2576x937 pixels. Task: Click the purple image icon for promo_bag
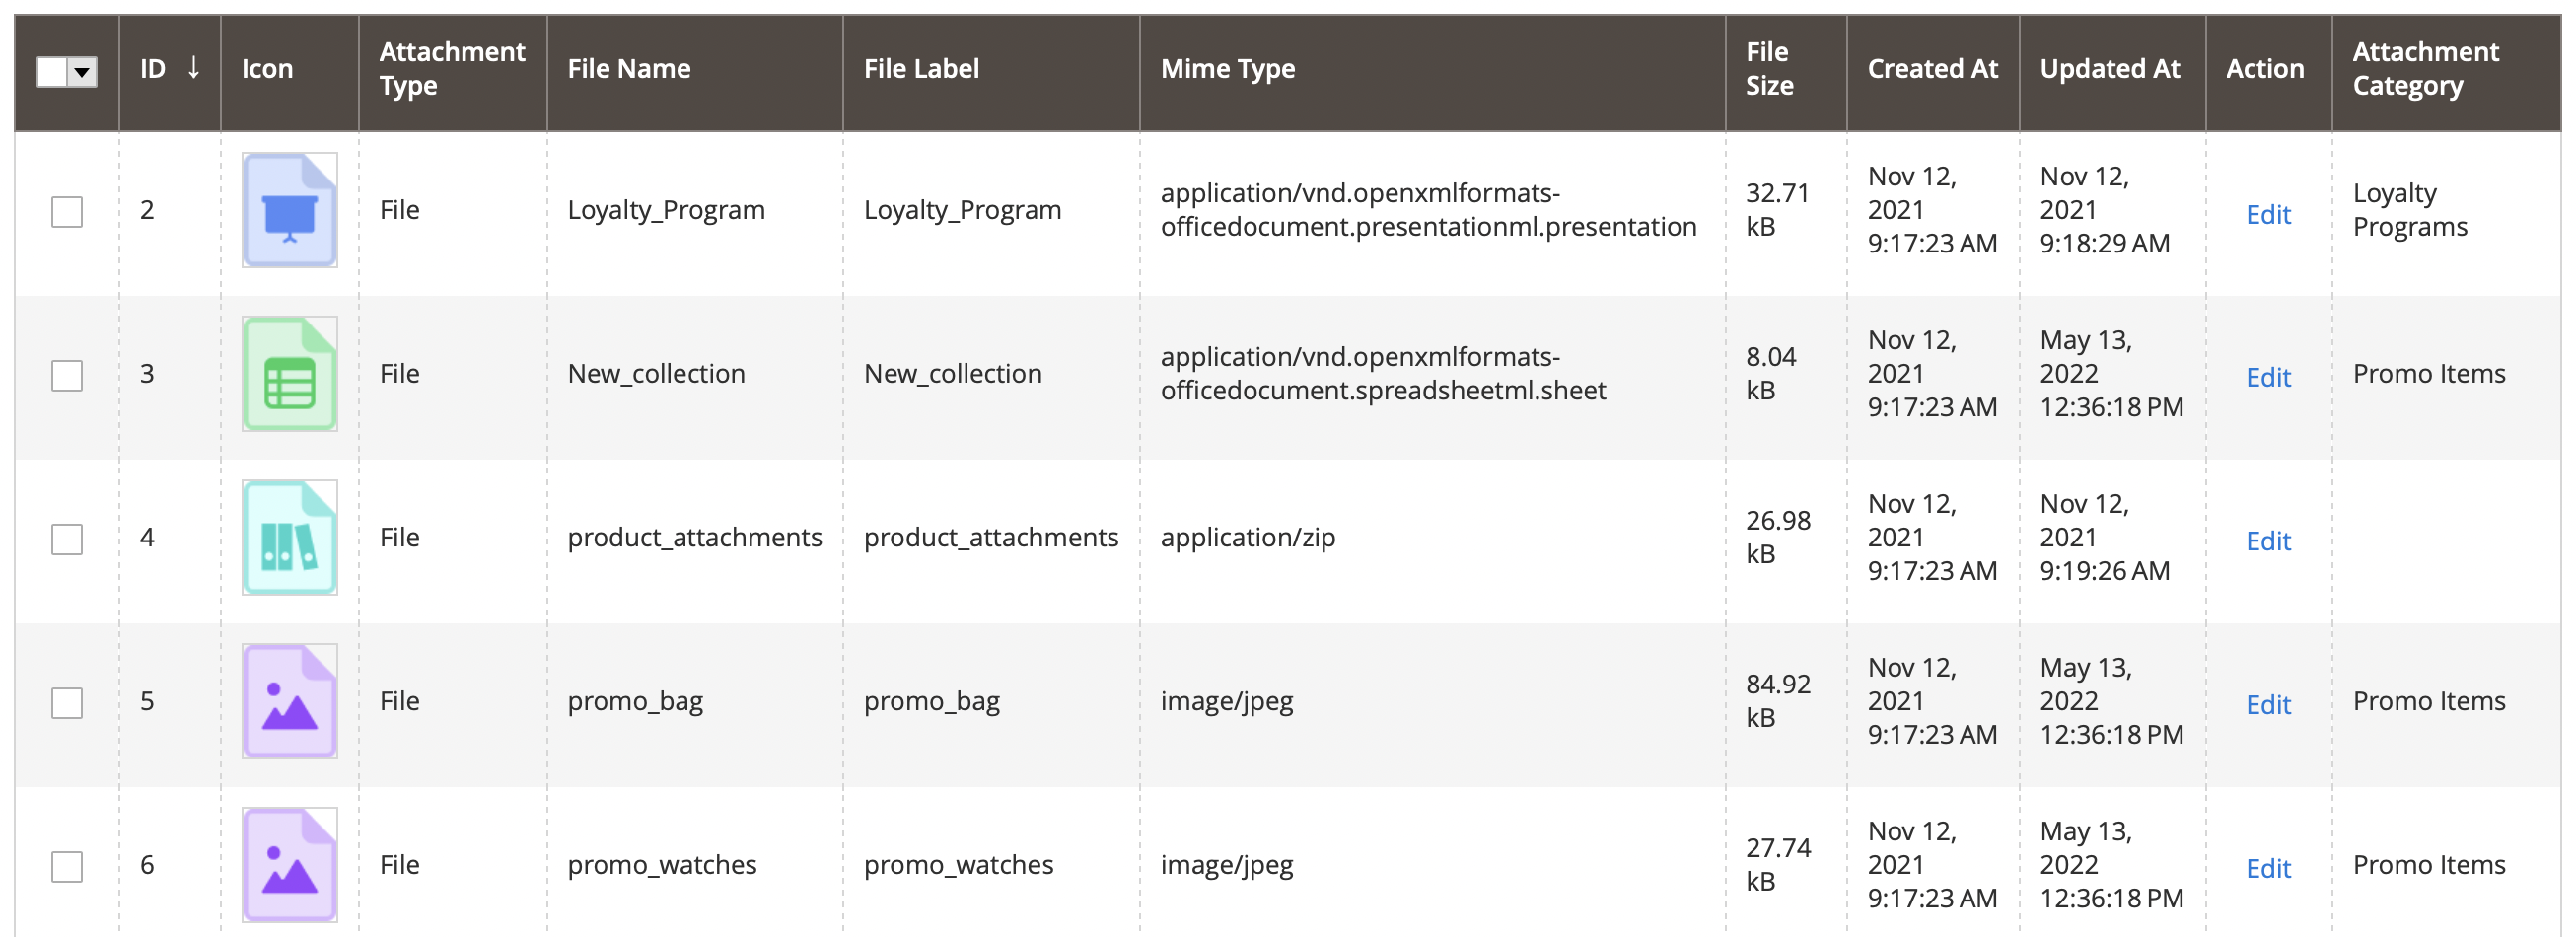289,701
